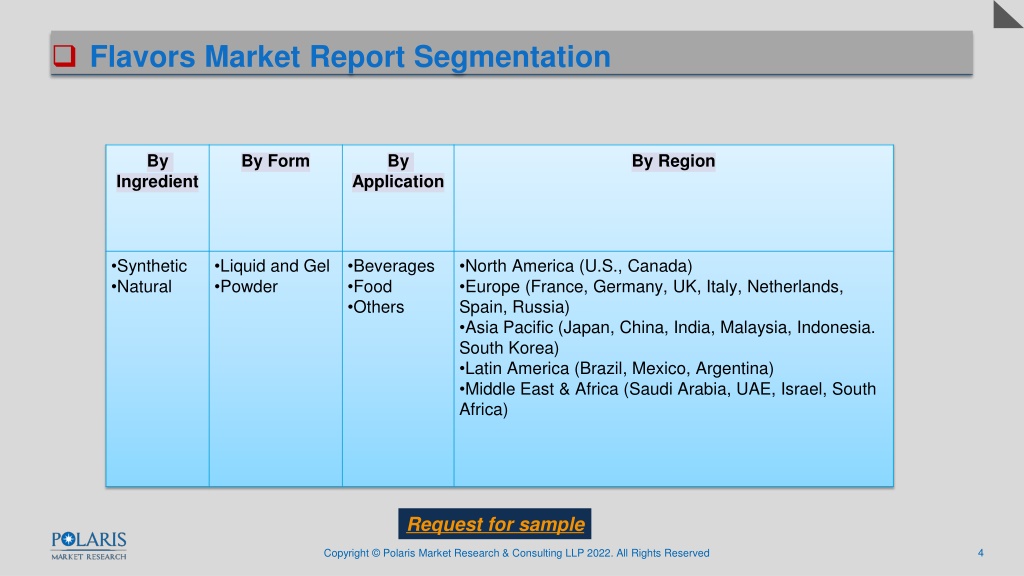The width and height of the screenshot is (1024, 576).
Task: Click the Request for sample link
Action: pos(495,524)
